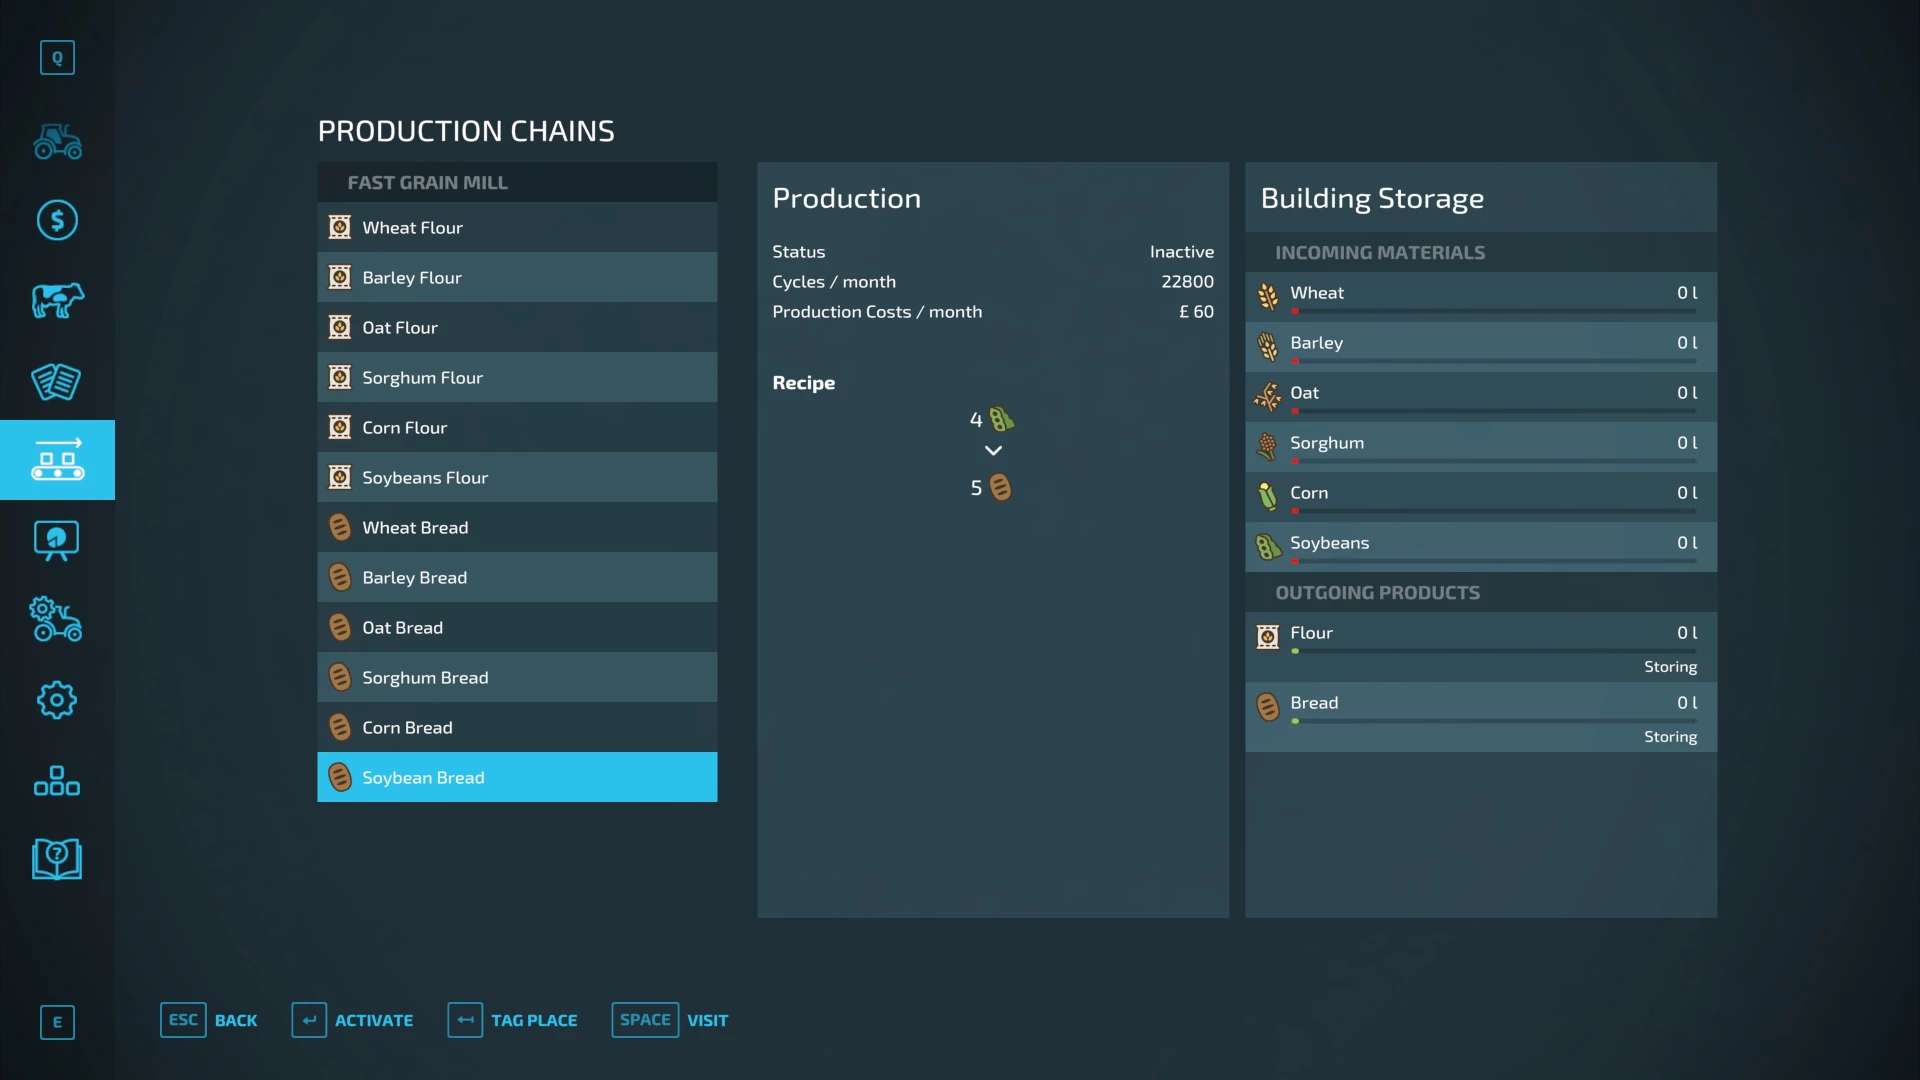Toggle the Bread output Storing mode

(1669, 737)
